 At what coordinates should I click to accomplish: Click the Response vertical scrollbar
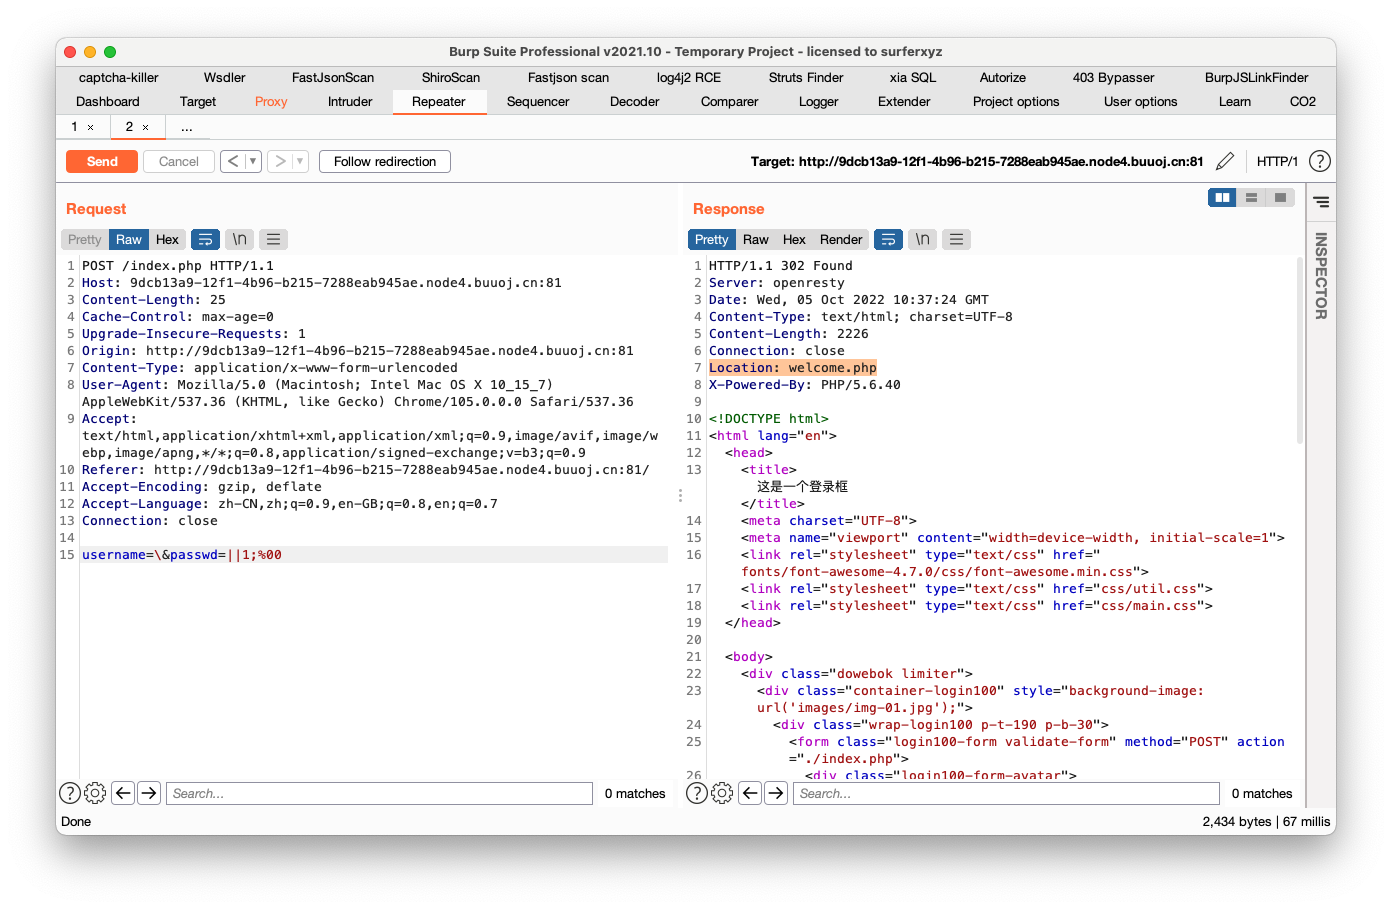pos(1299,350)
